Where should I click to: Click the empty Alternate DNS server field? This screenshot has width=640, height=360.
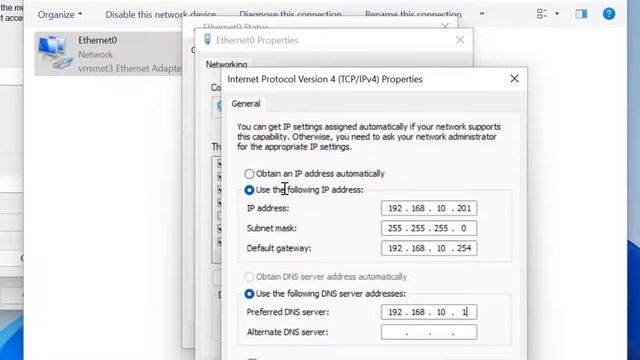[429, 332]
